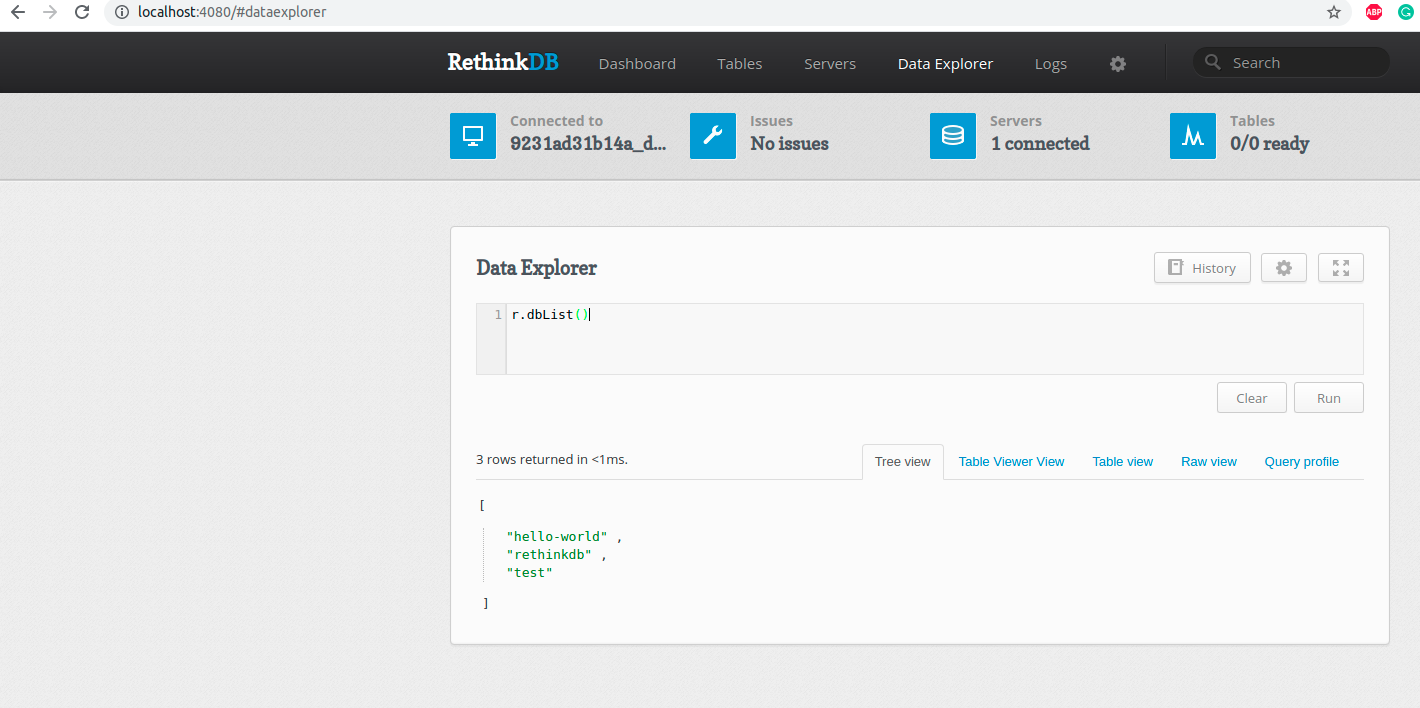This screenshot has height=708, width=1420.
Task: Select the "rethinkdb" result entry
Action: point(549,554)
